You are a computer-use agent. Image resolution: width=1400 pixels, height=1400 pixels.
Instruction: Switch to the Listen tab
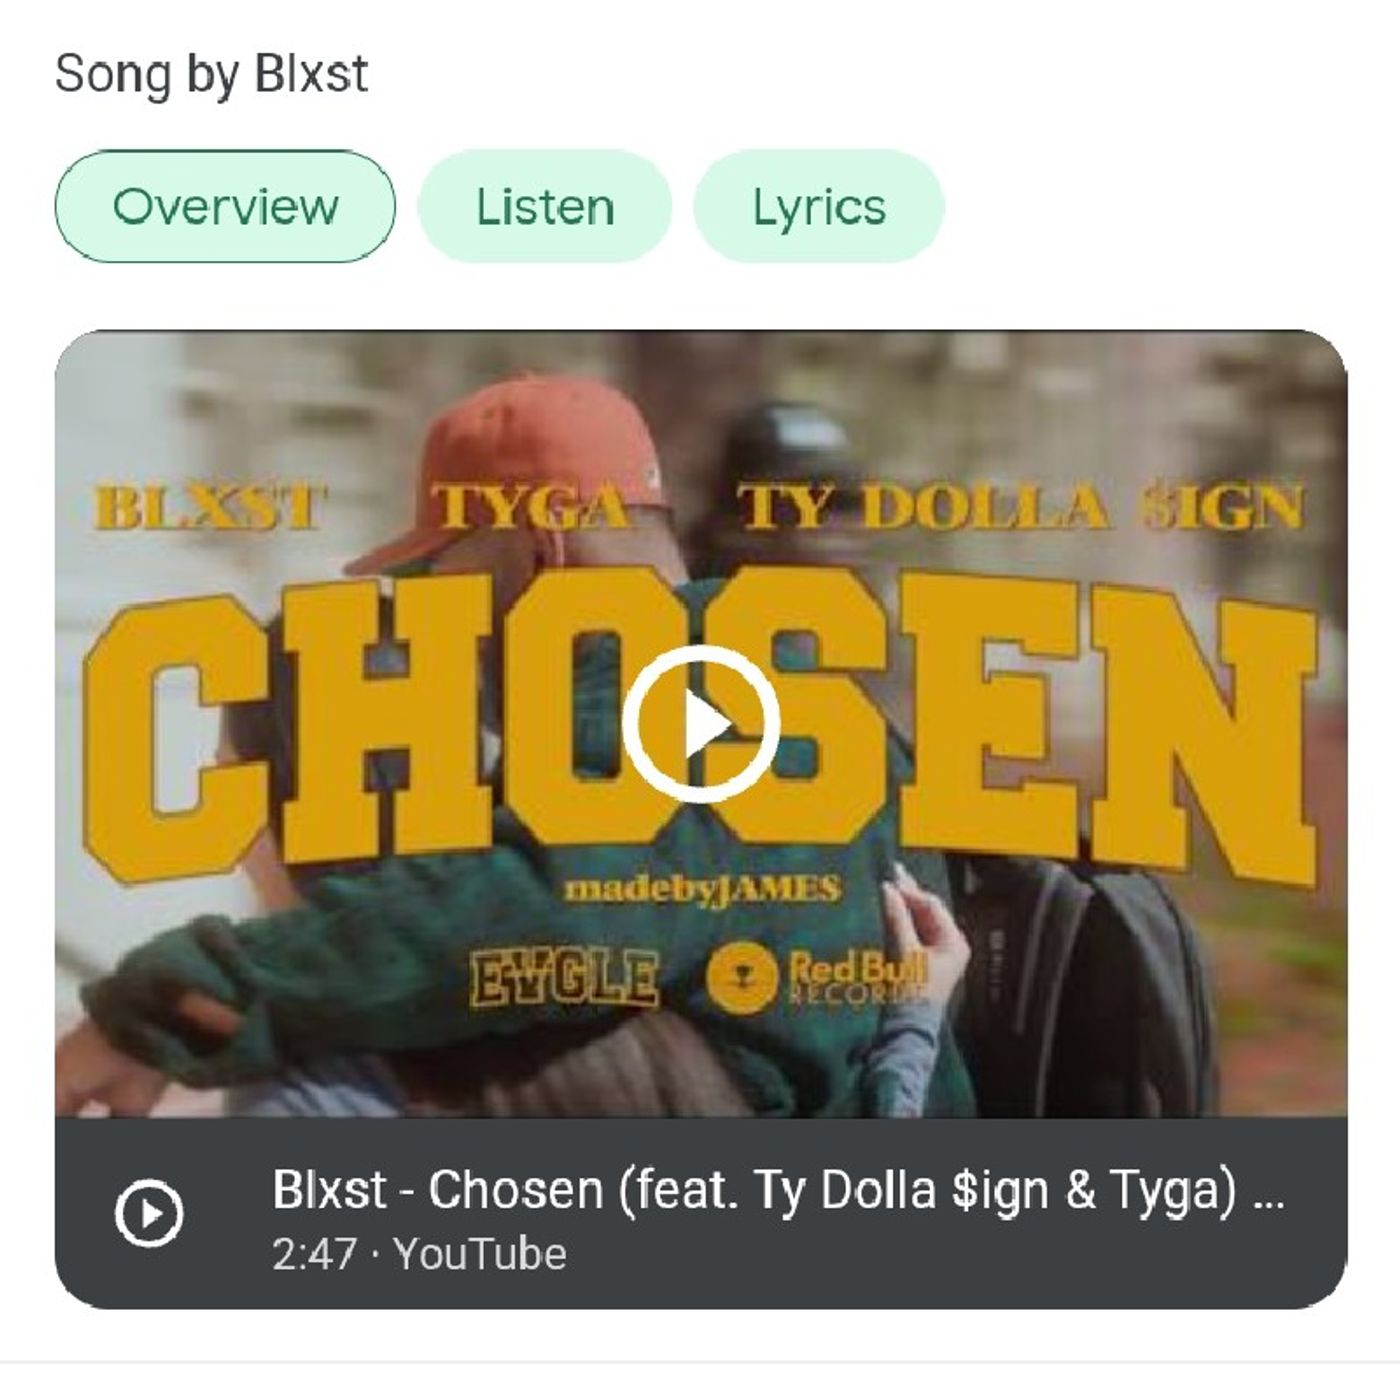544,207
